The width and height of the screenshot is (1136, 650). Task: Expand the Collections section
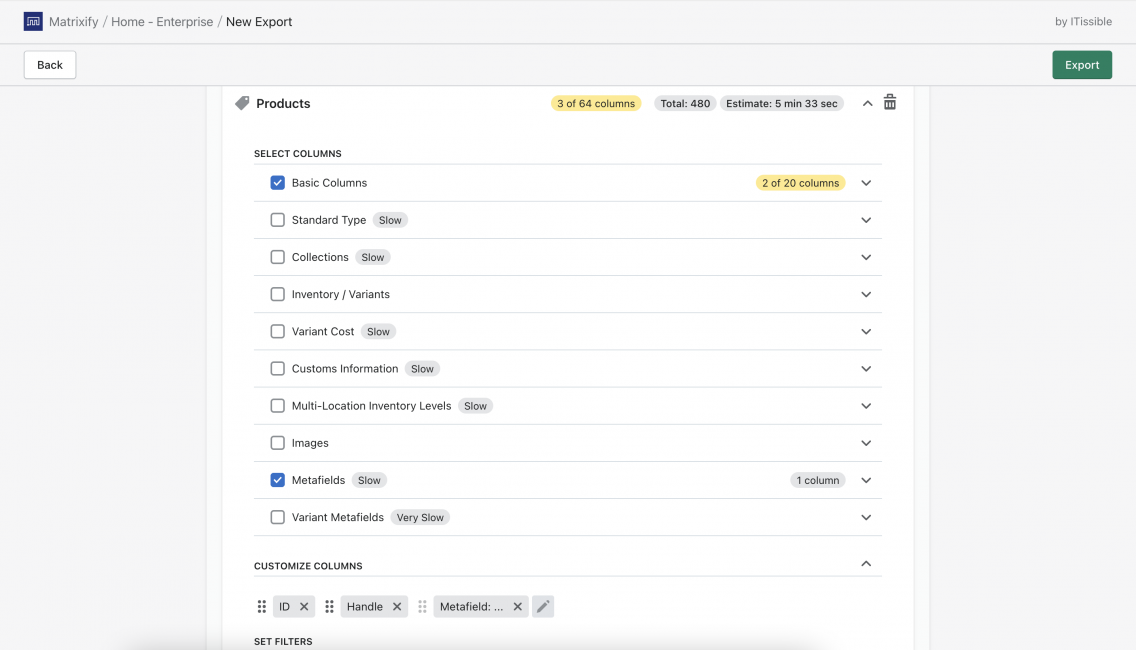866,257
